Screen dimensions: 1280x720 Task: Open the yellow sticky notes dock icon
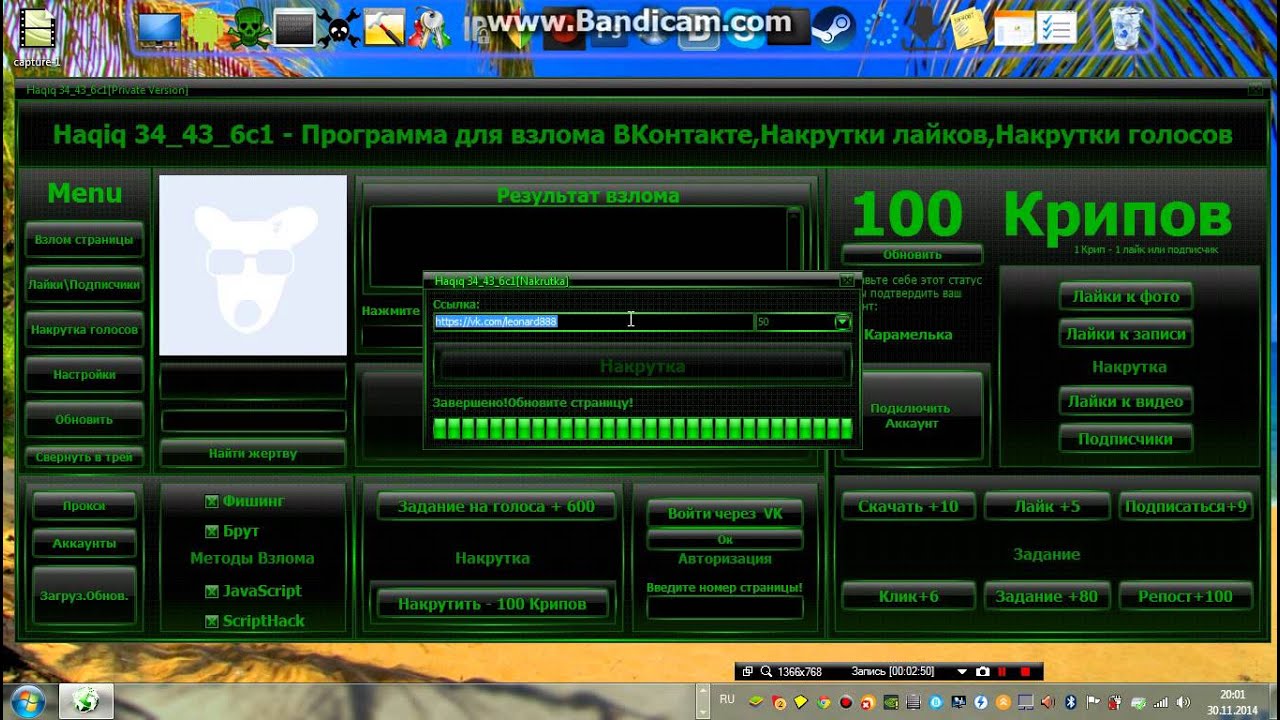[968, 28]
